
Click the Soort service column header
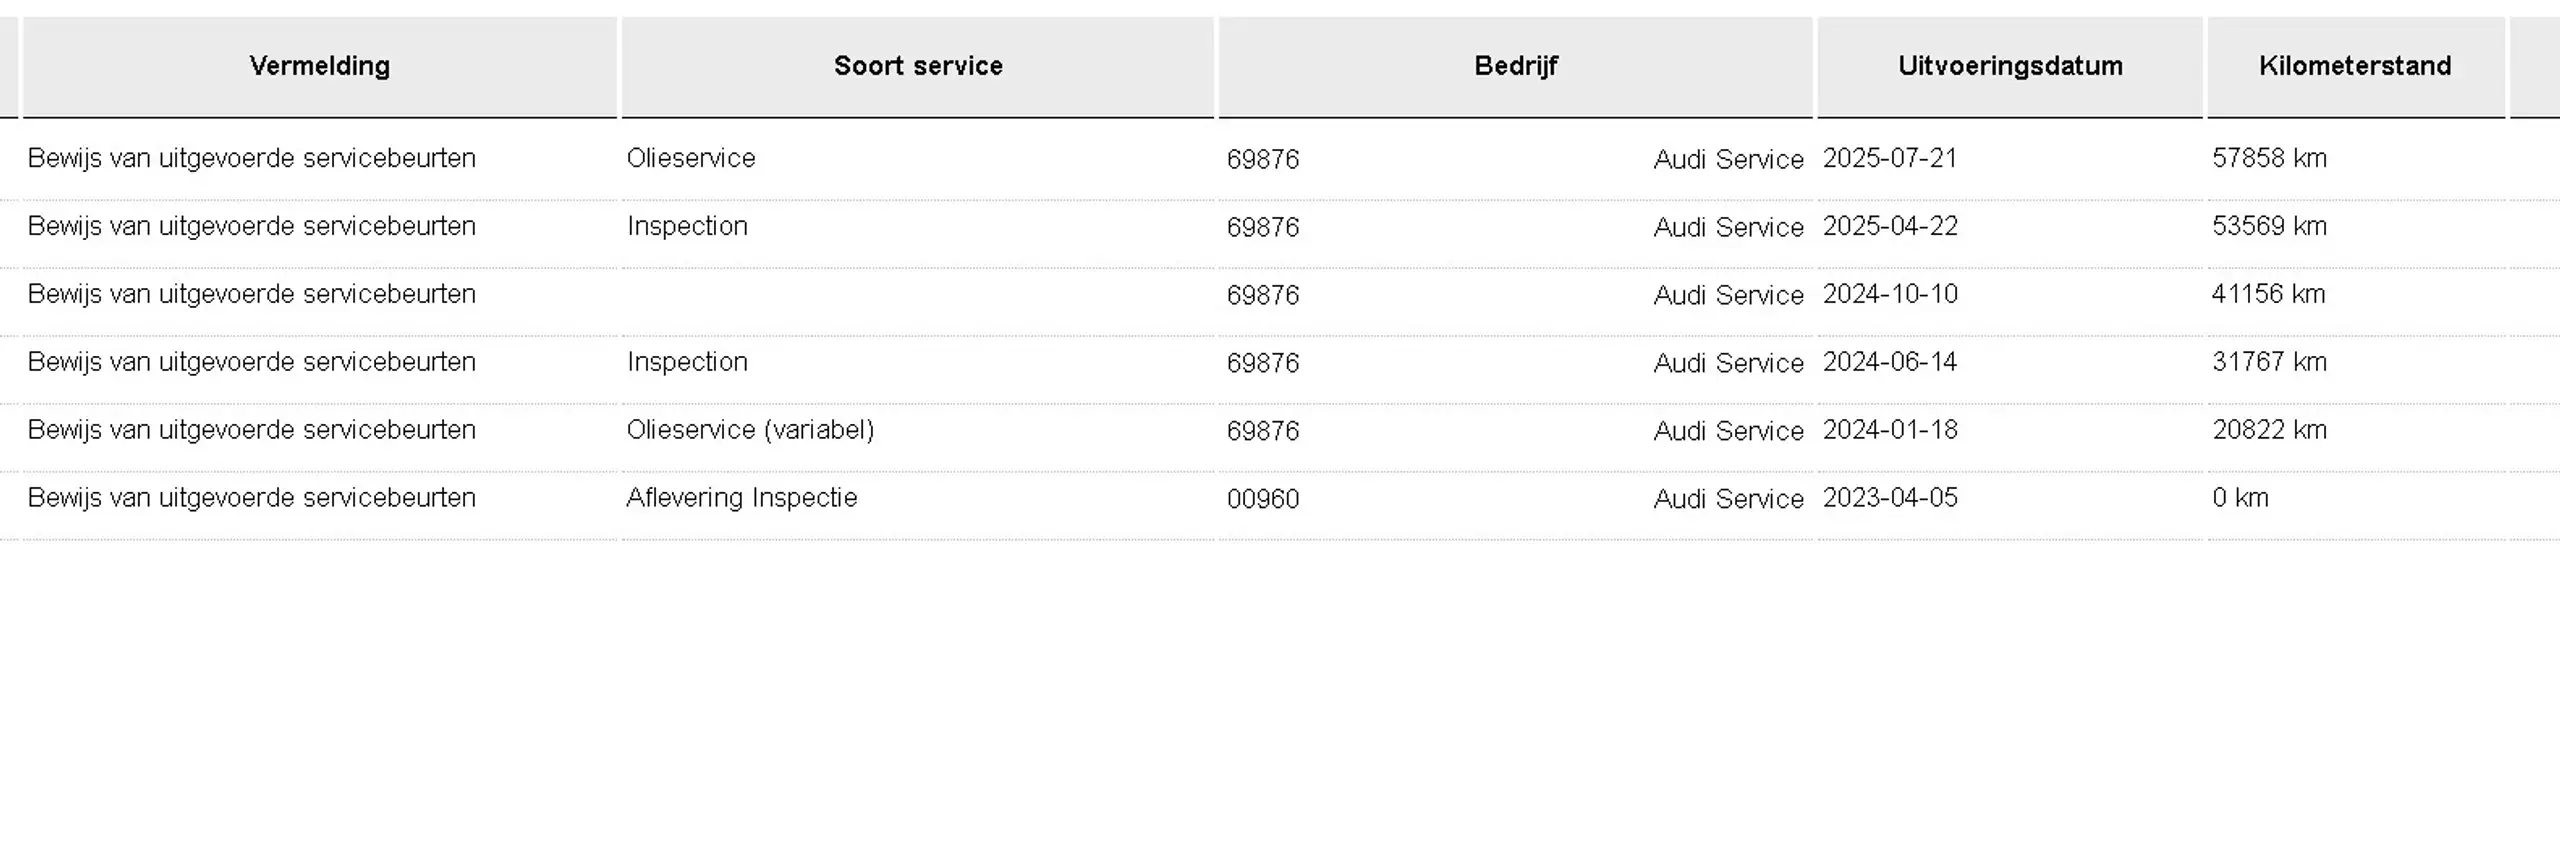coord(918,66)
